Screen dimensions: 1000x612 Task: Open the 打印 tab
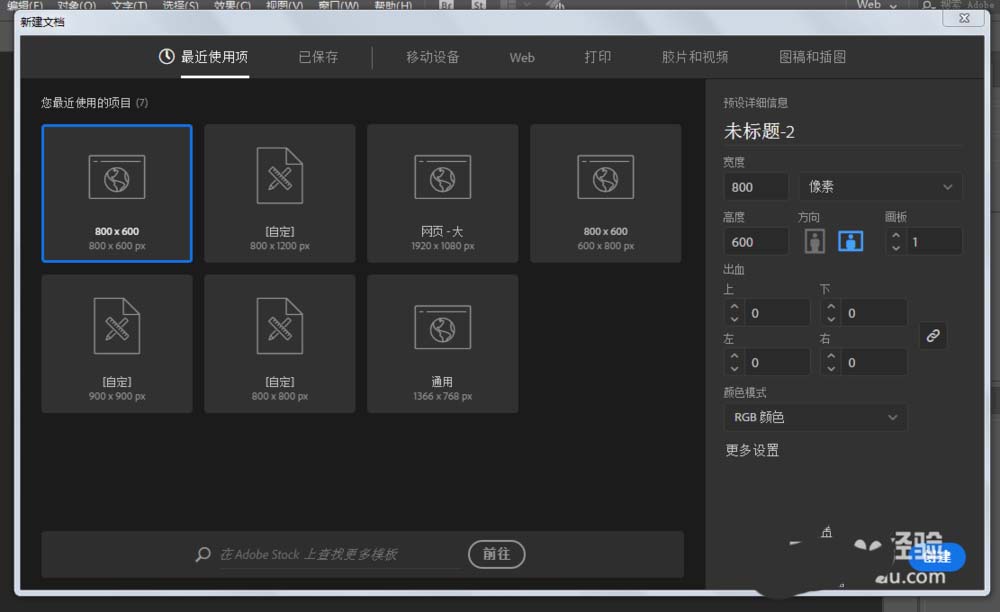click(598, 57)
